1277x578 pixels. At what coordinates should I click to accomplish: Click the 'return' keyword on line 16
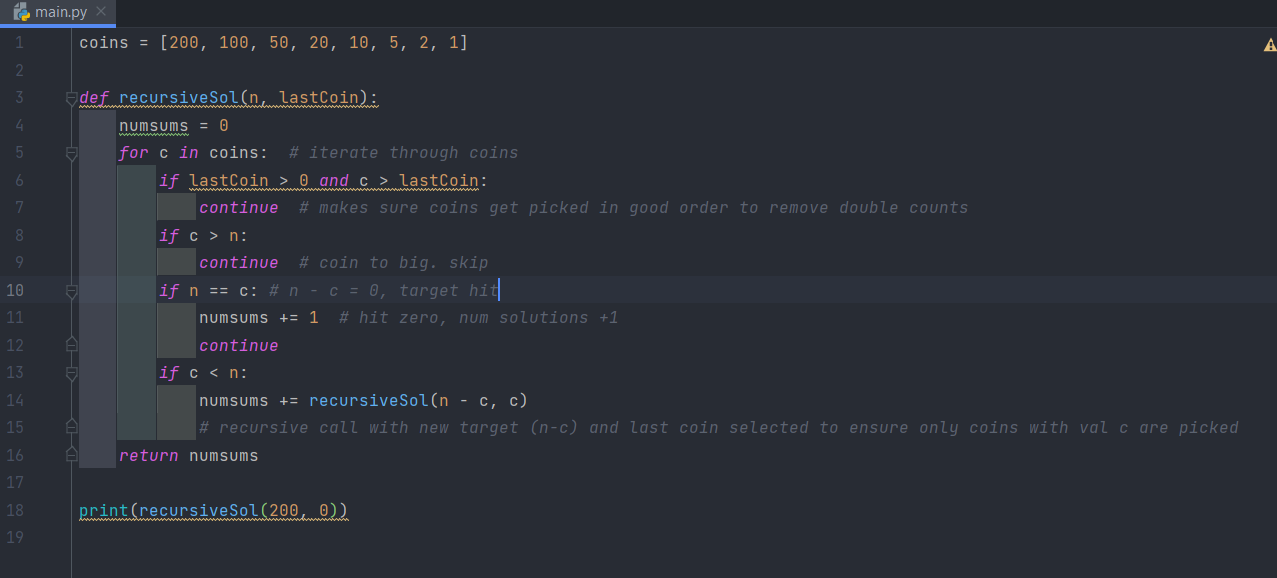click(x=148, y=455)
